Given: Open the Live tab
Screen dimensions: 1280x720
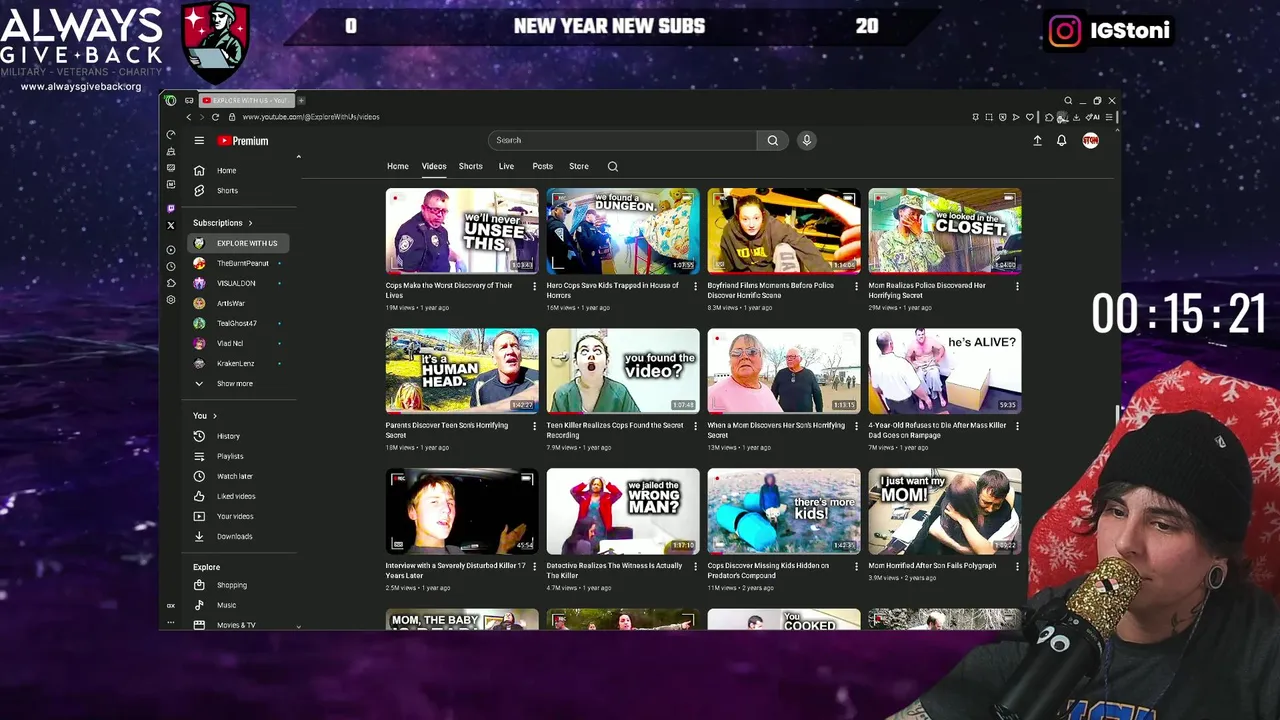Looking at the screenshot, I should coord(506,166).
